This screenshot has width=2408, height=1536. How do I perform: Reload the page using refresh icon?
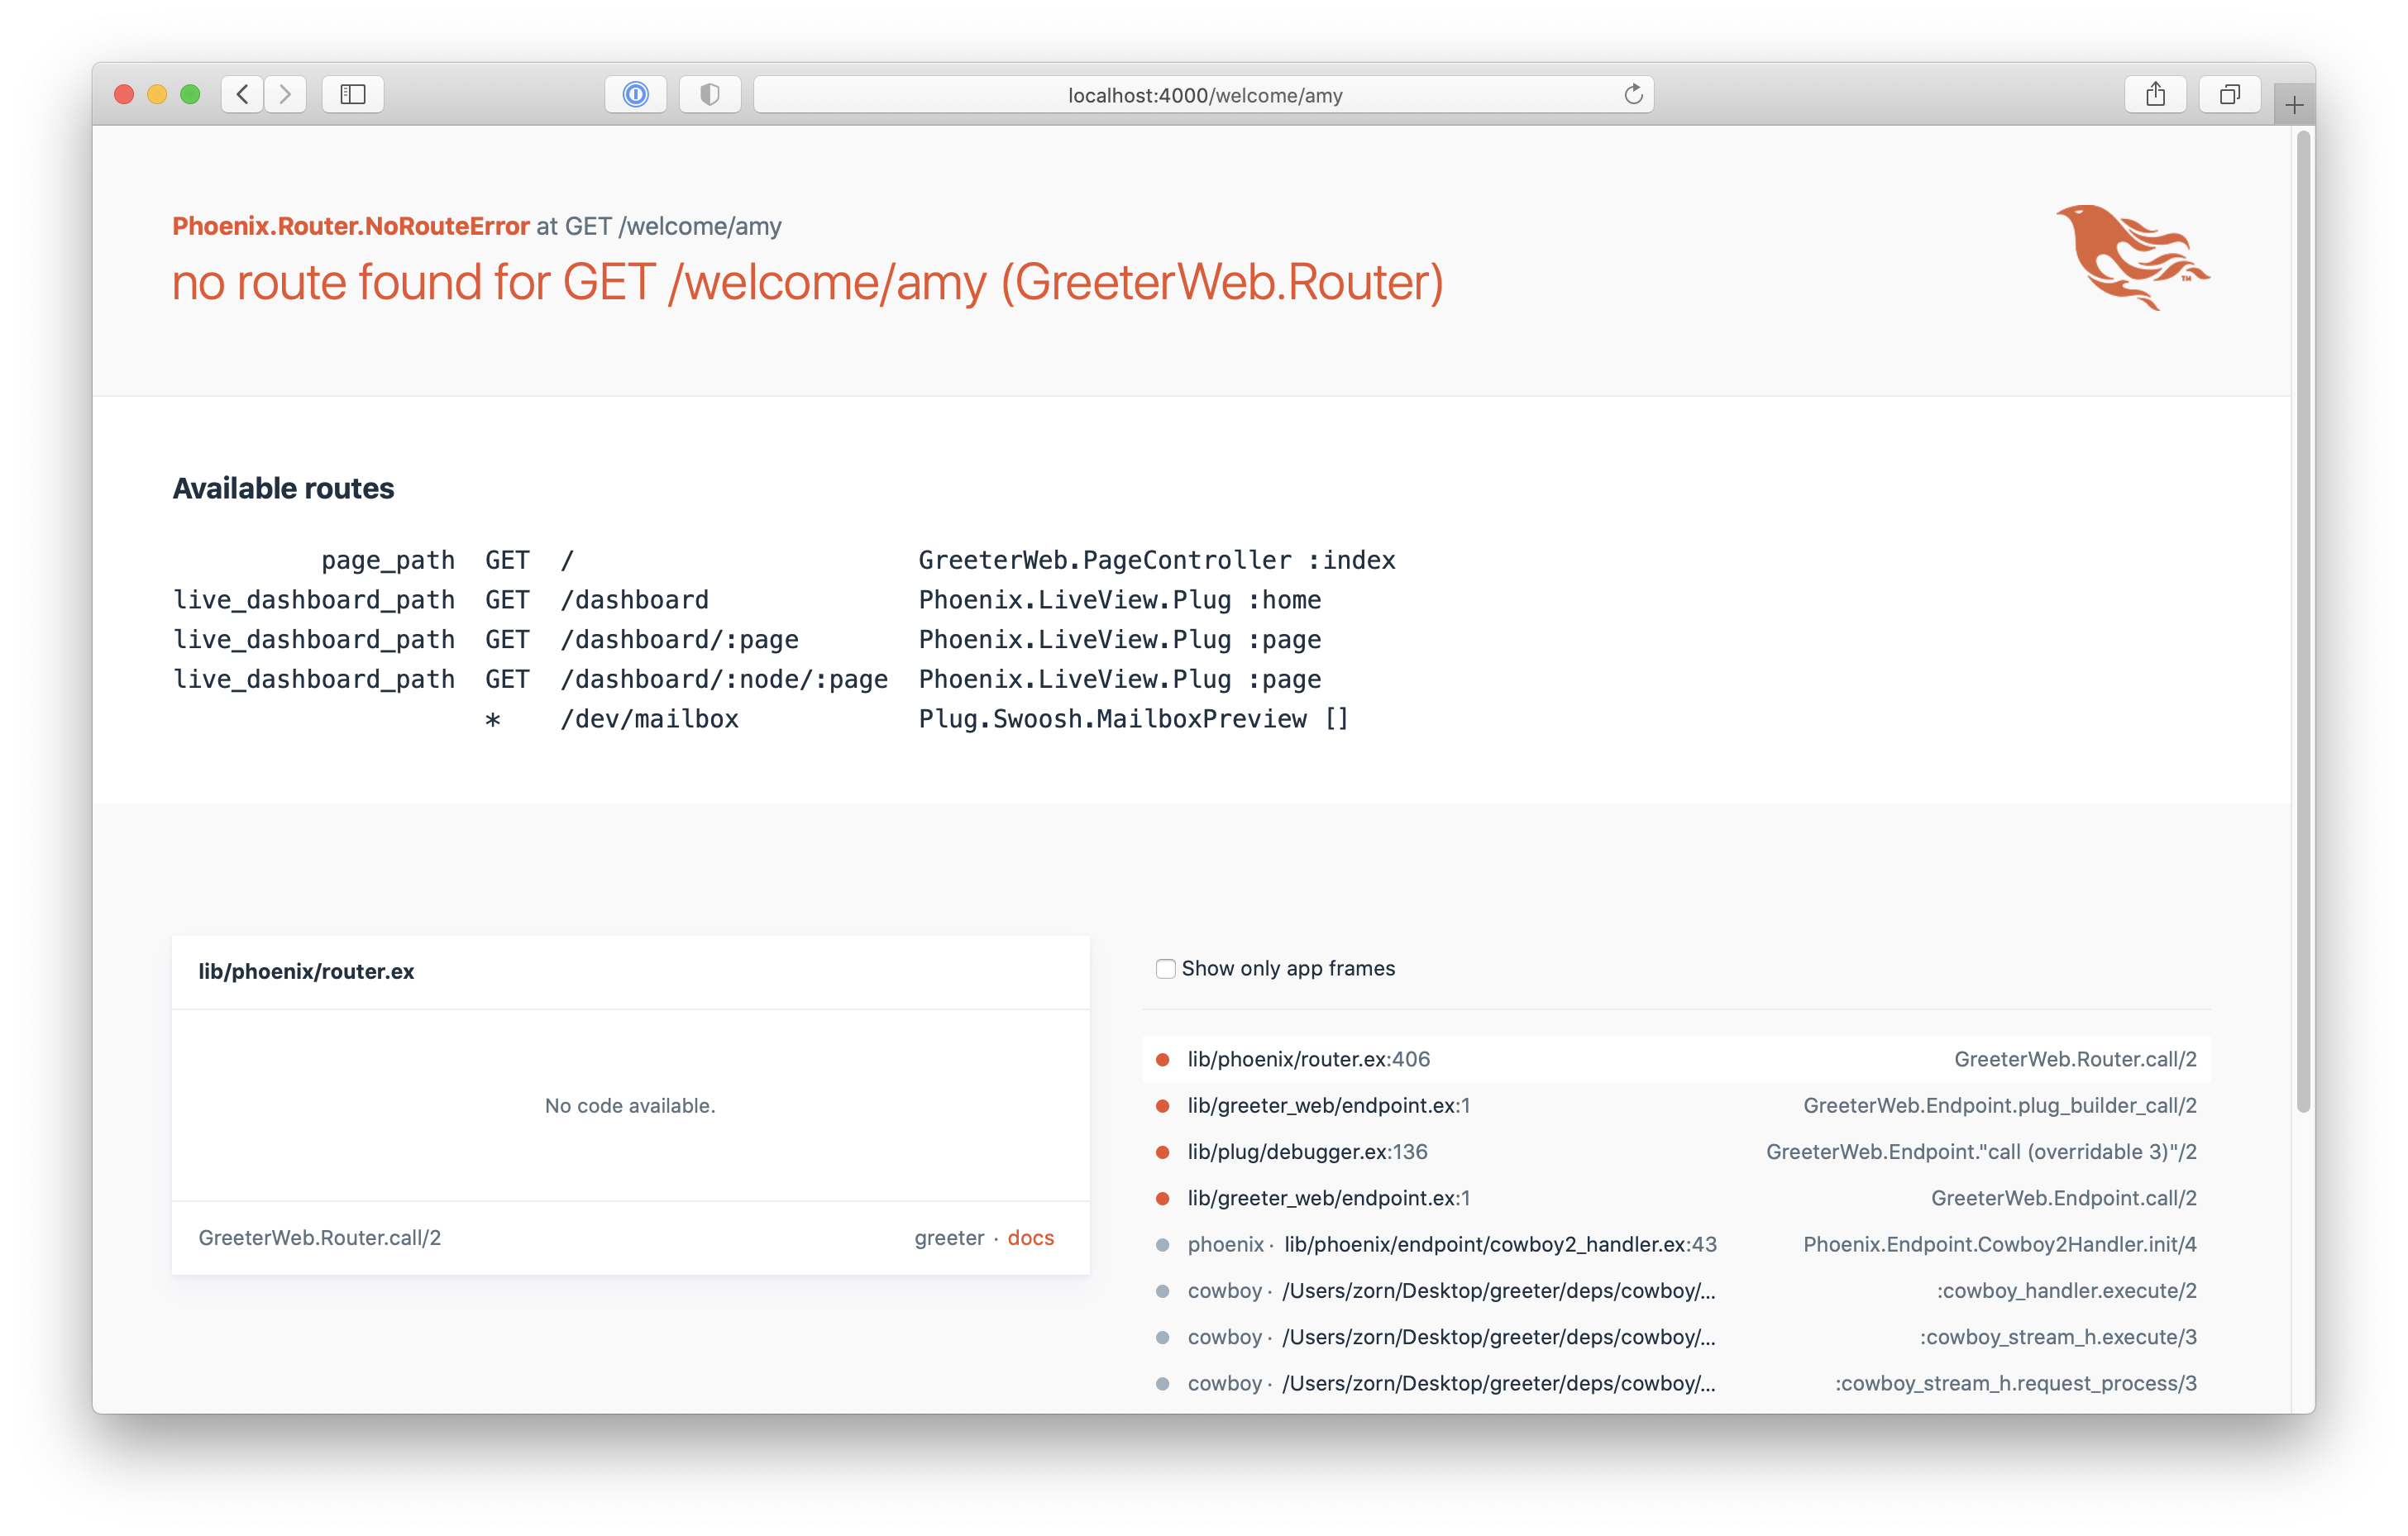click(1633, 95)
